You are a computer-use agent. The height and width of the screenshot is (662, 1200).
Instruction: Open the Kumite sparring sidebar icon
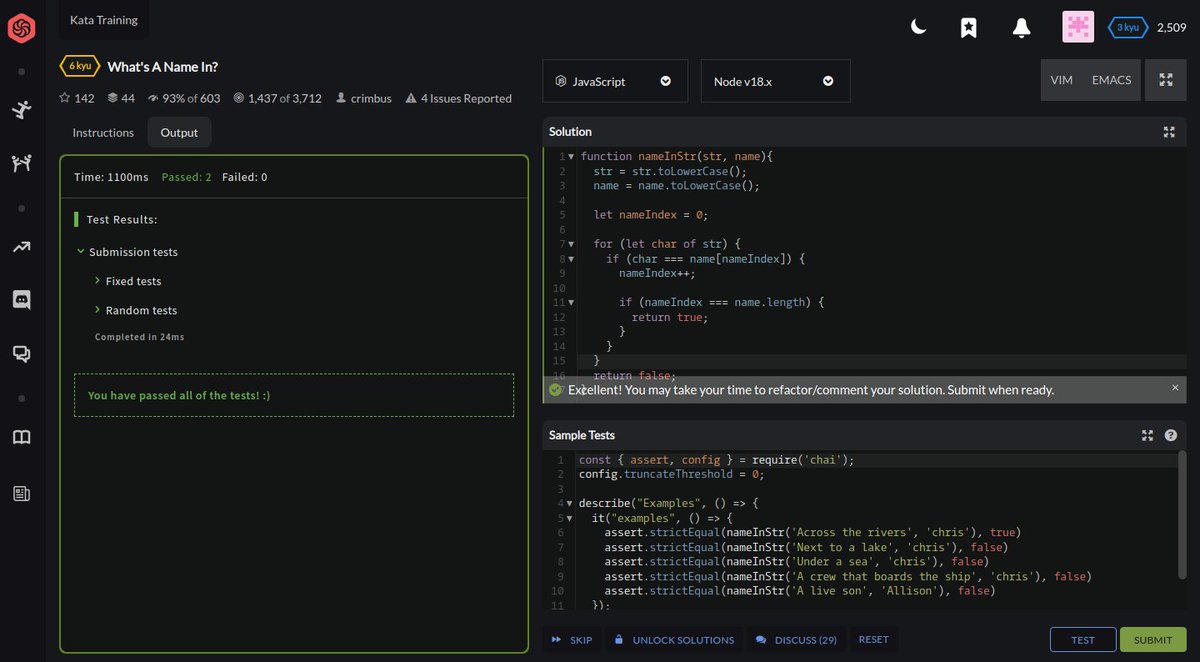(21, 163)
